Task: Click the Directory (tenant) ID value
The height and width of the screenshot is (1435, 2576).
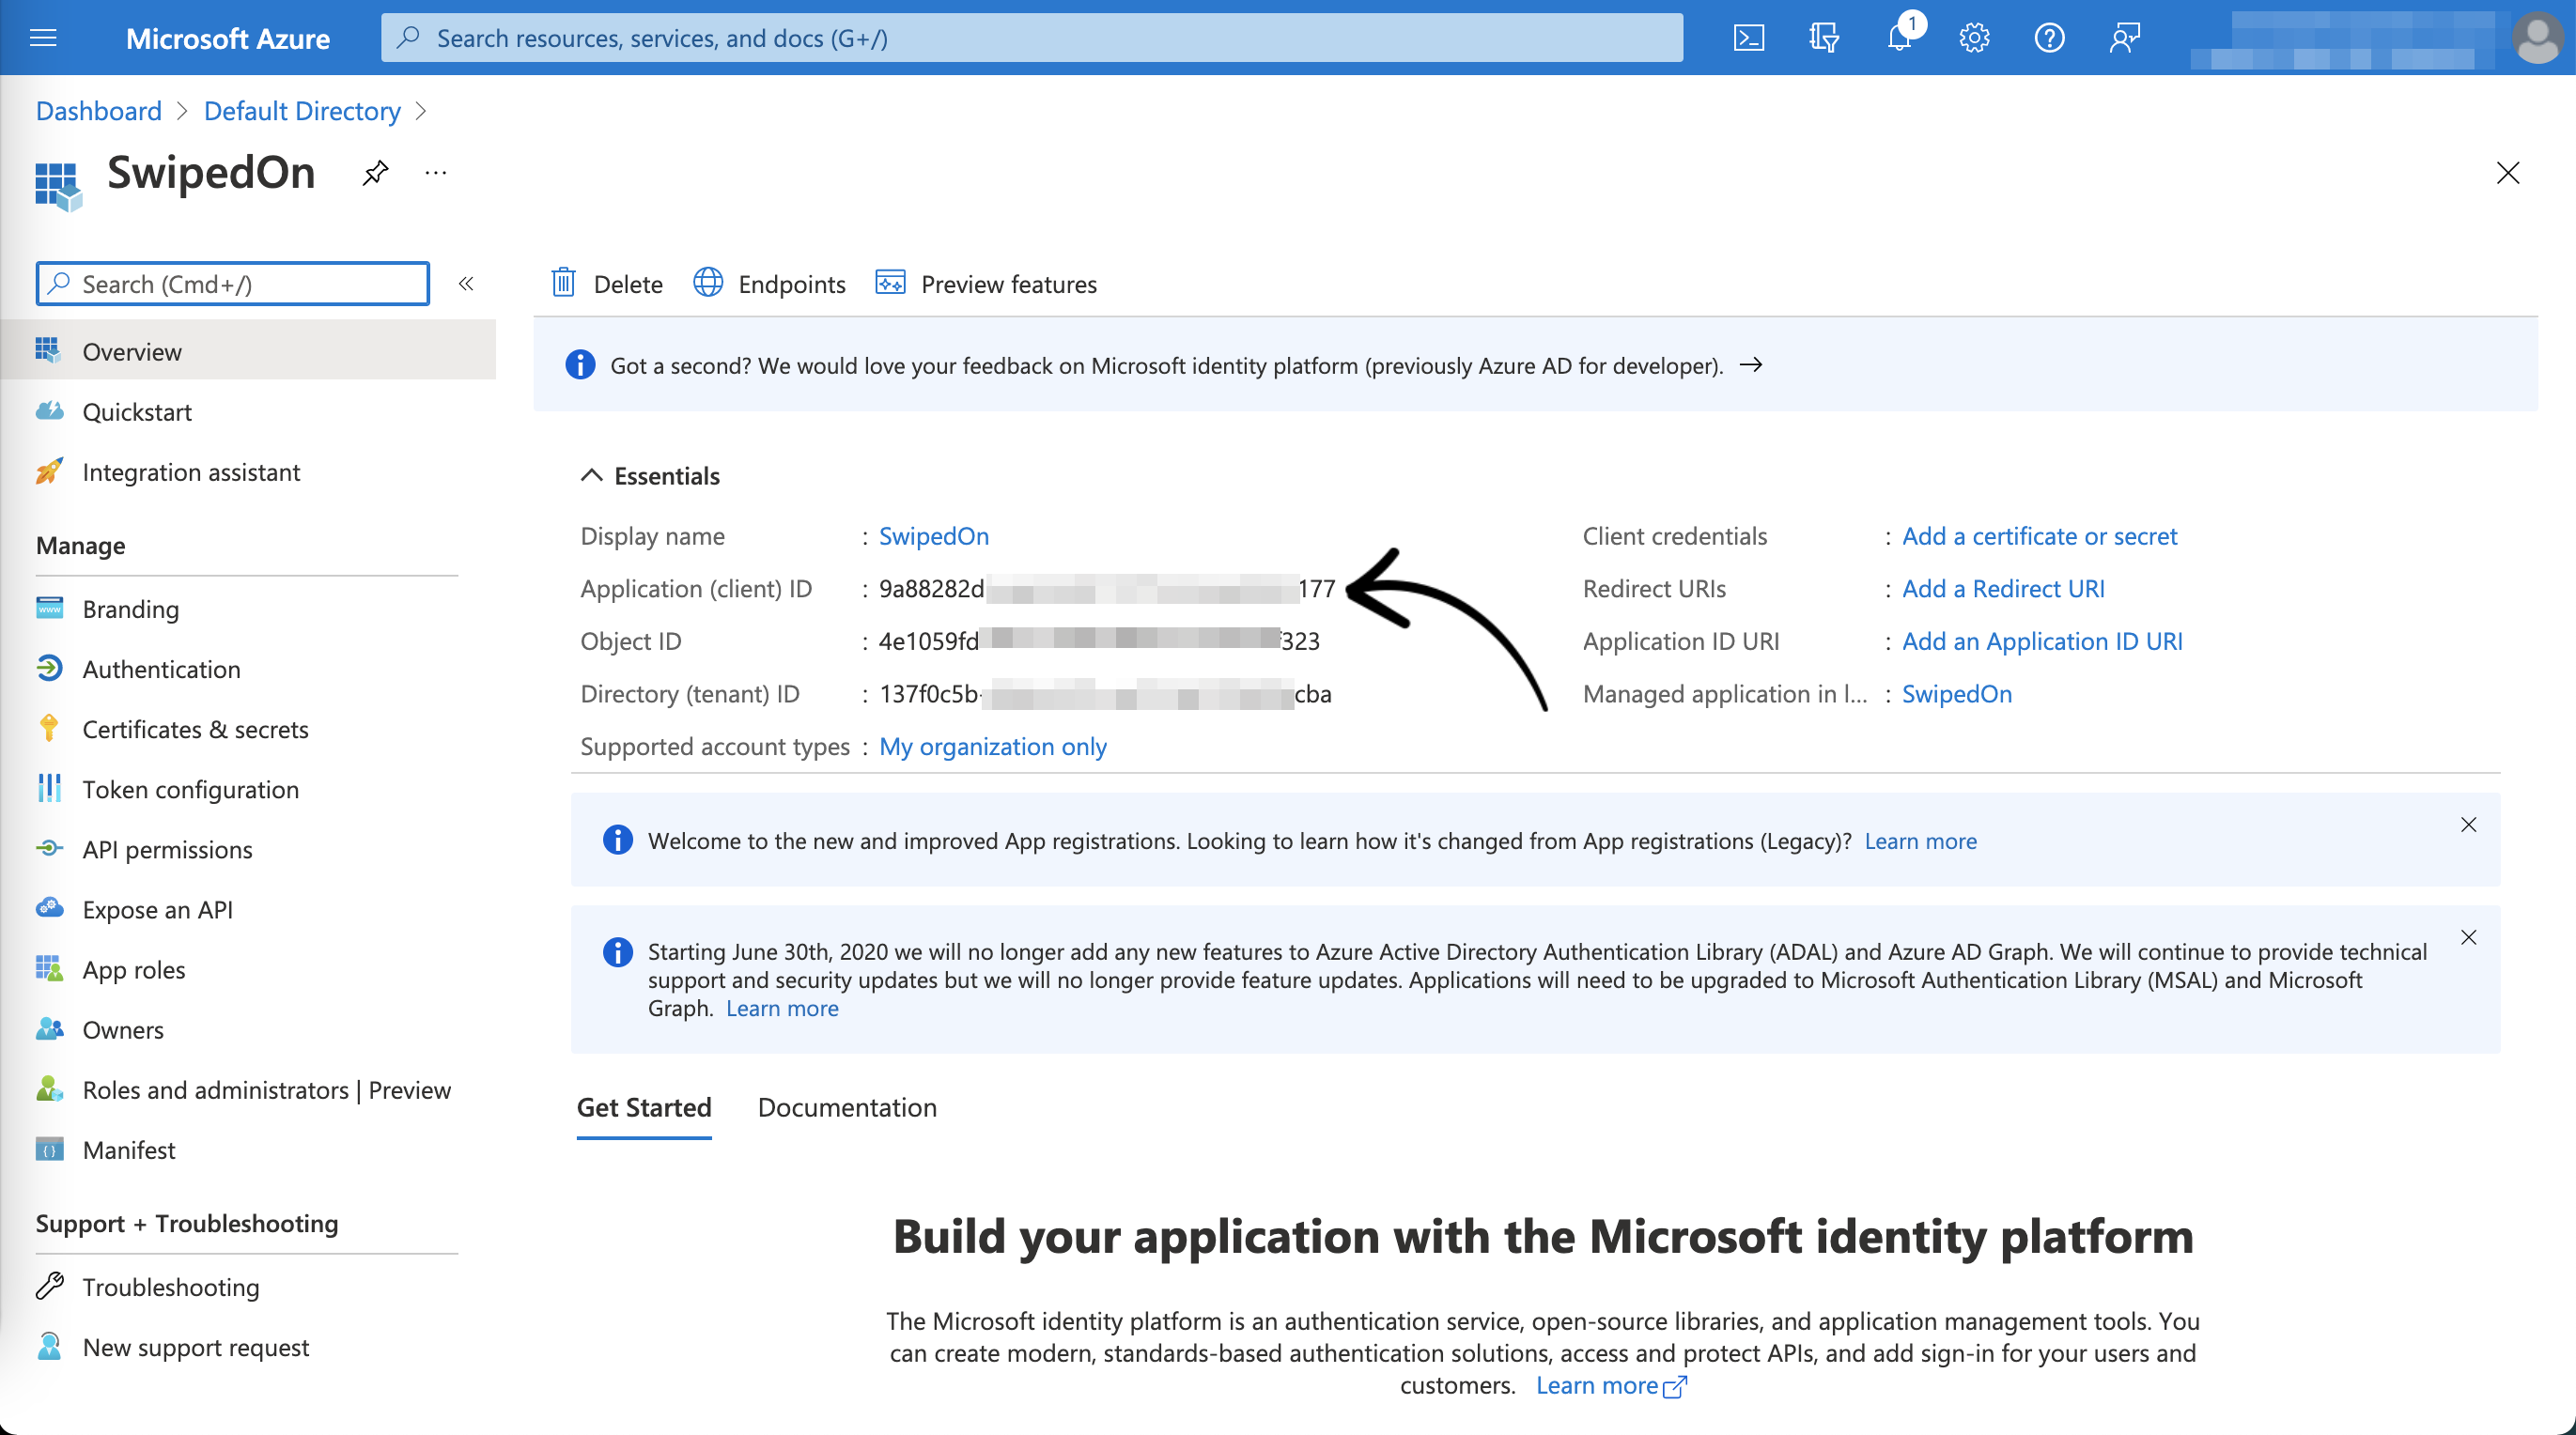Action: pos(1105,693)
